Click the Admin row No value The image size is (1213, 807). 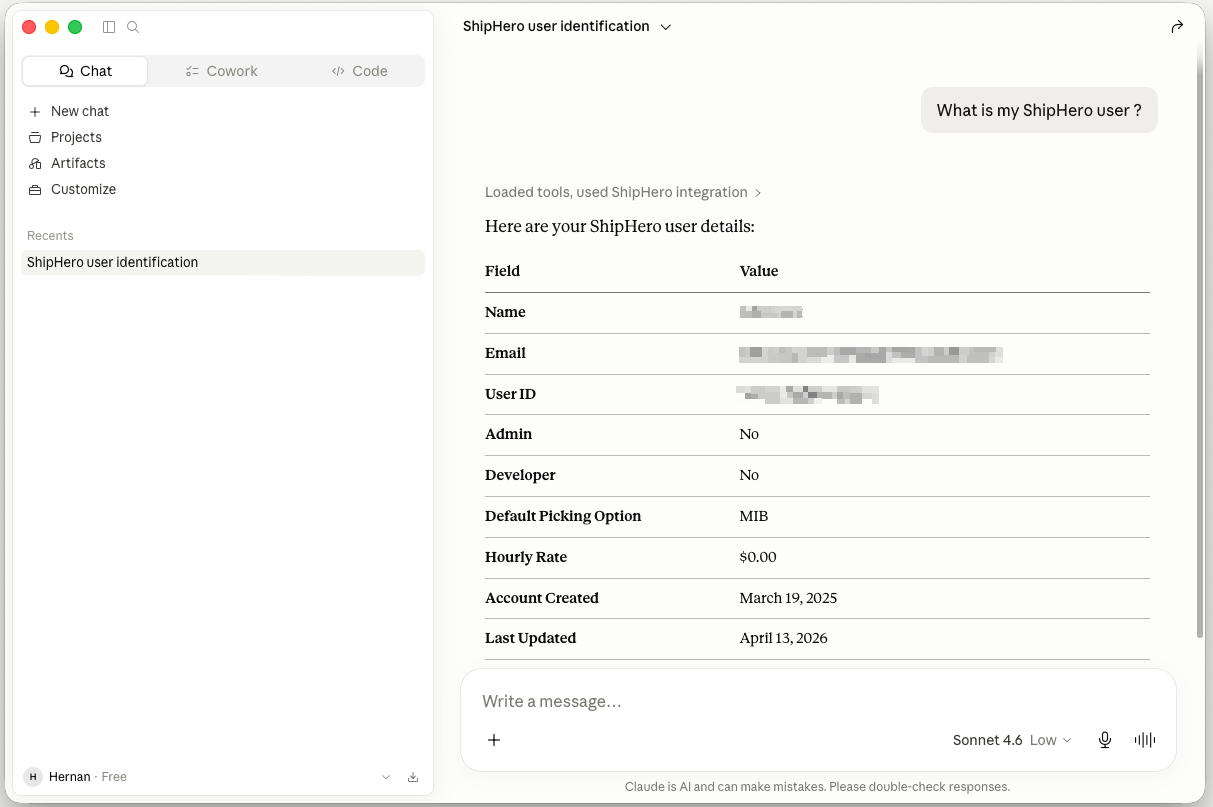(x=749, y=434)
